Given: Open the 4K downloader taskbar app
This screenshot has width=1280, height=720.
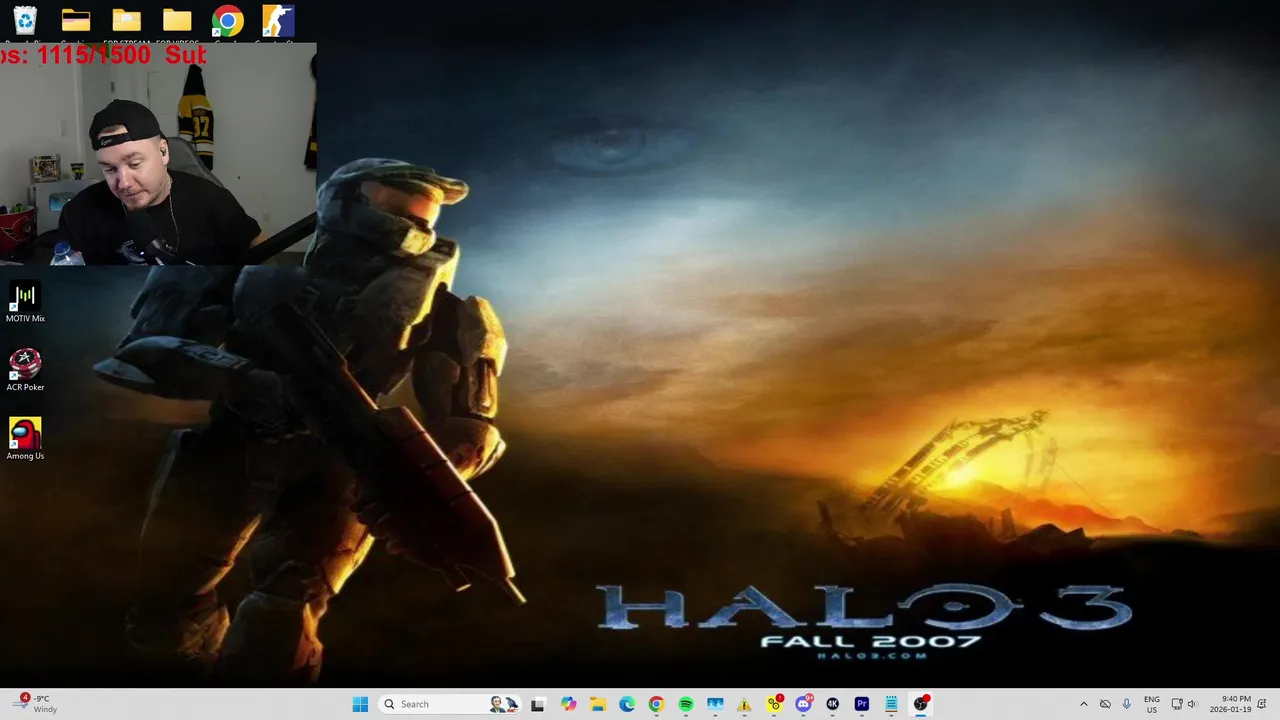Looking at the screenshot, I should point(832,704).
